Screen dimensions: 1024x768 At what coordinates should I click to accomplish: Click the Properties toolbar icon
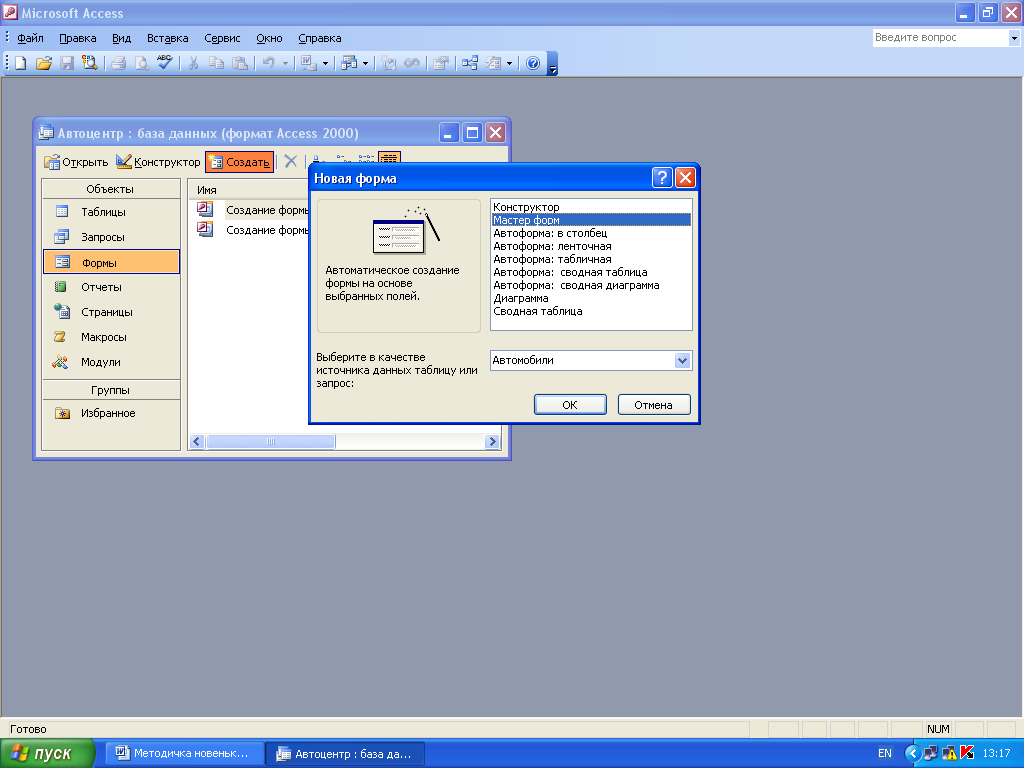(x=441, y=63)
